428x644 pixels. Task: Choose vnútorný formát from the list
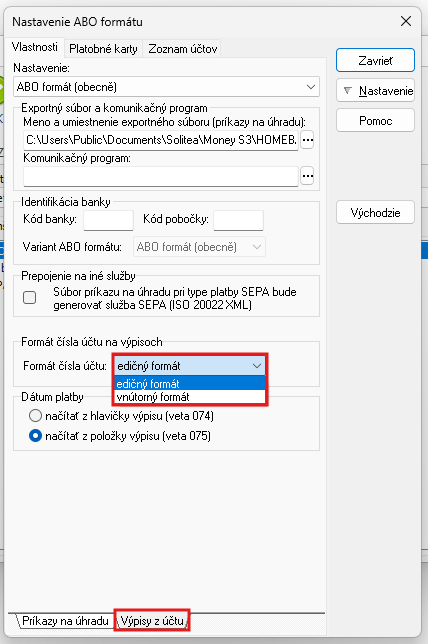click(x=190, y=397)
